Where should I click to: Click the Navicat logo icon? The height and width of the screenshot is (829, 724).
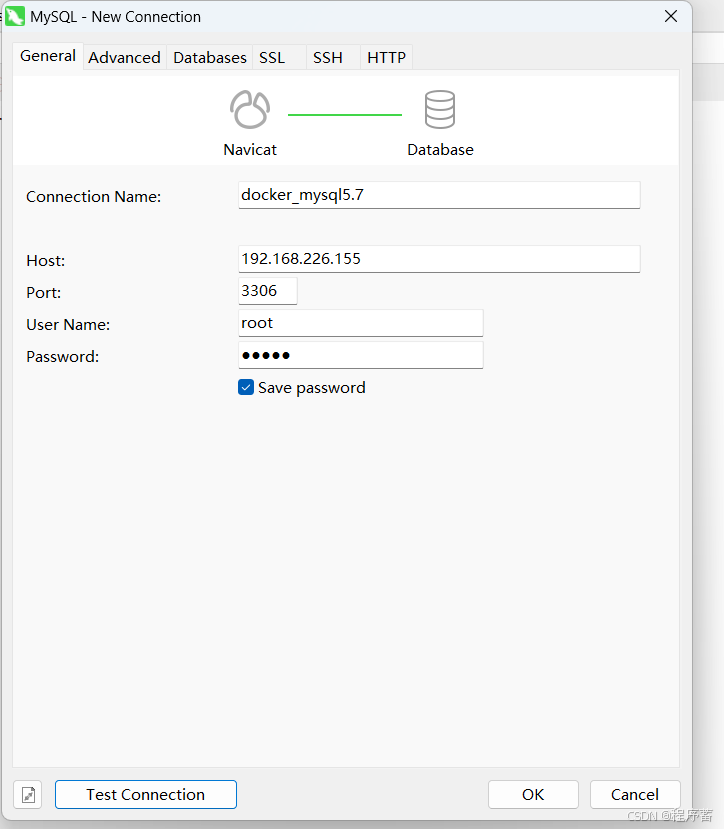(250, 110)
